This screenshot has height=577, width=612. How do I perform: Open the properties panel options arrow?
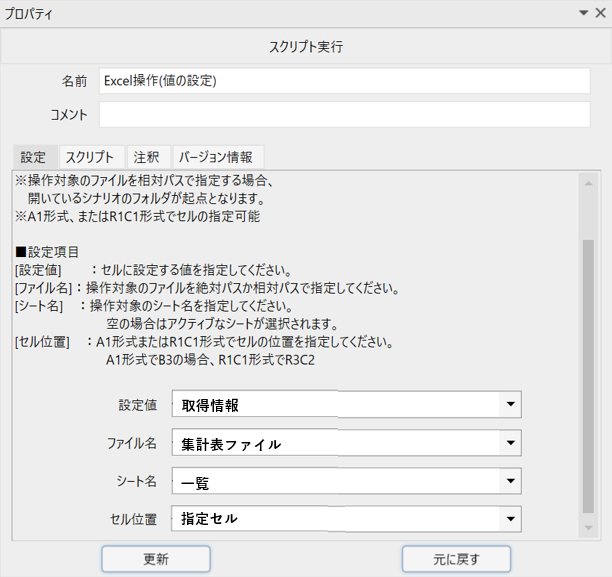(x=584, y=13)
